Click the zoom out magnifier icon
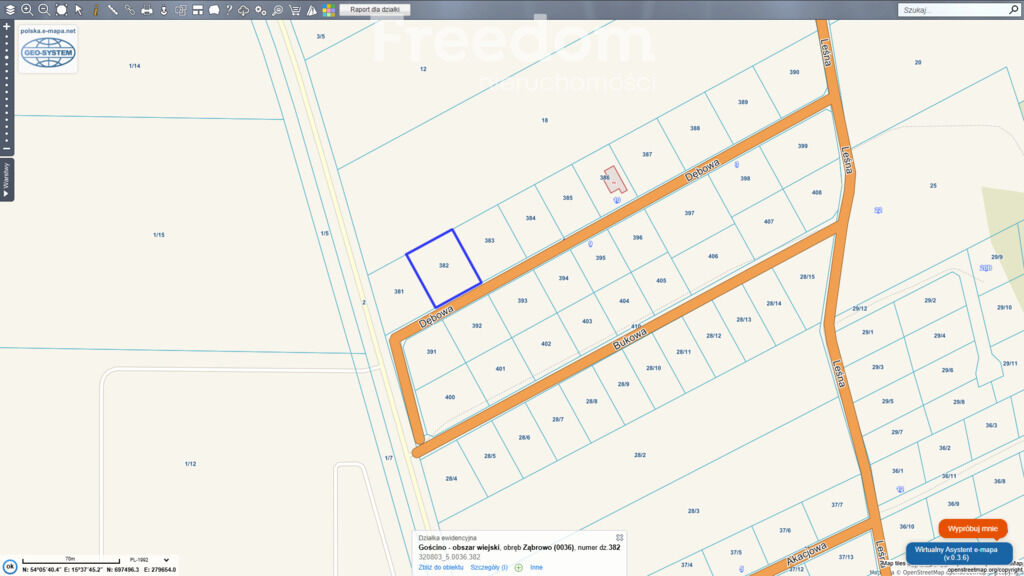 point(44,10)
